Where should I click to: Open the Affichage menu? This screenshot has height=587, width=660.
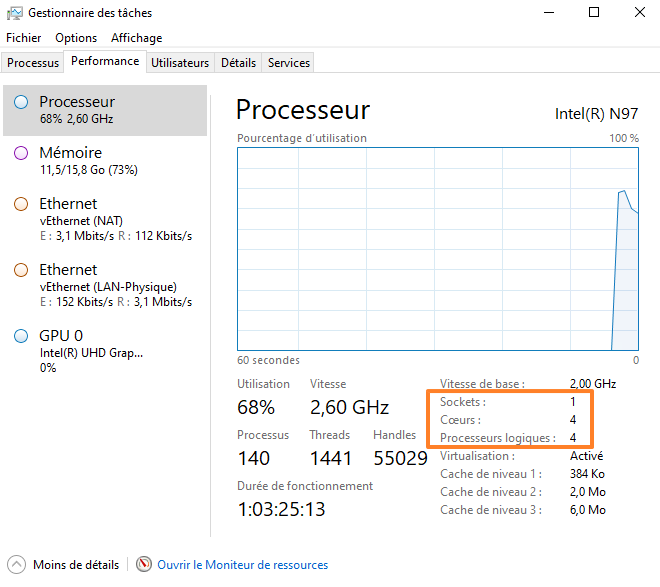pos(136,38)
